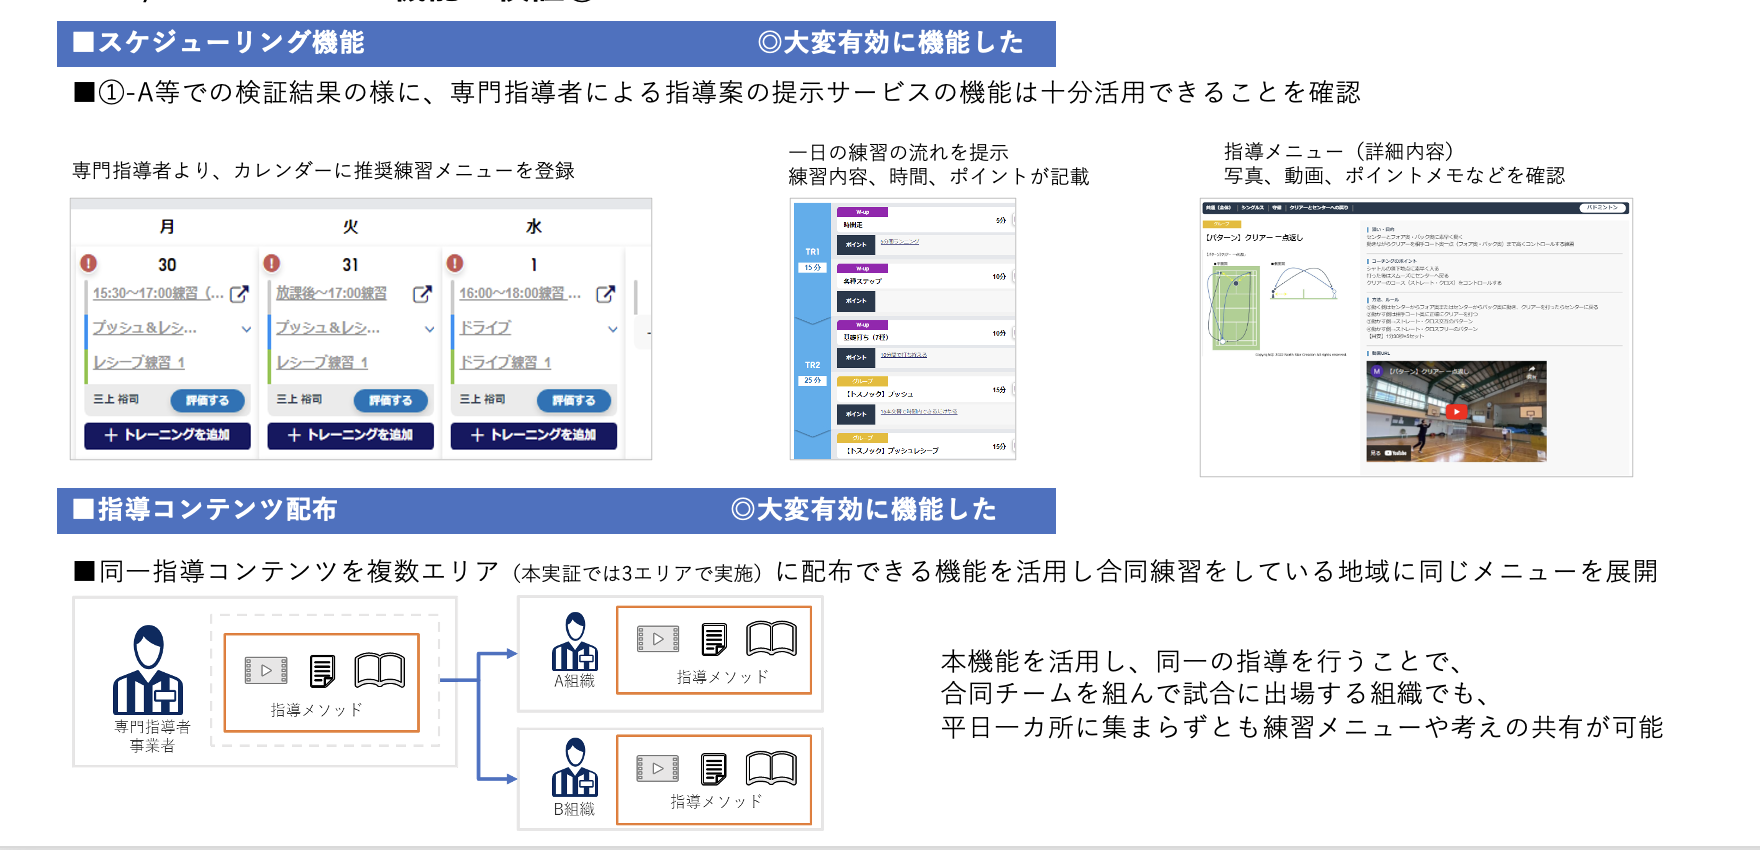
Task: Select クリアーとセンターへの戻り breadcrumb item
Action: pyautogui.click(x=1318, y=208)
